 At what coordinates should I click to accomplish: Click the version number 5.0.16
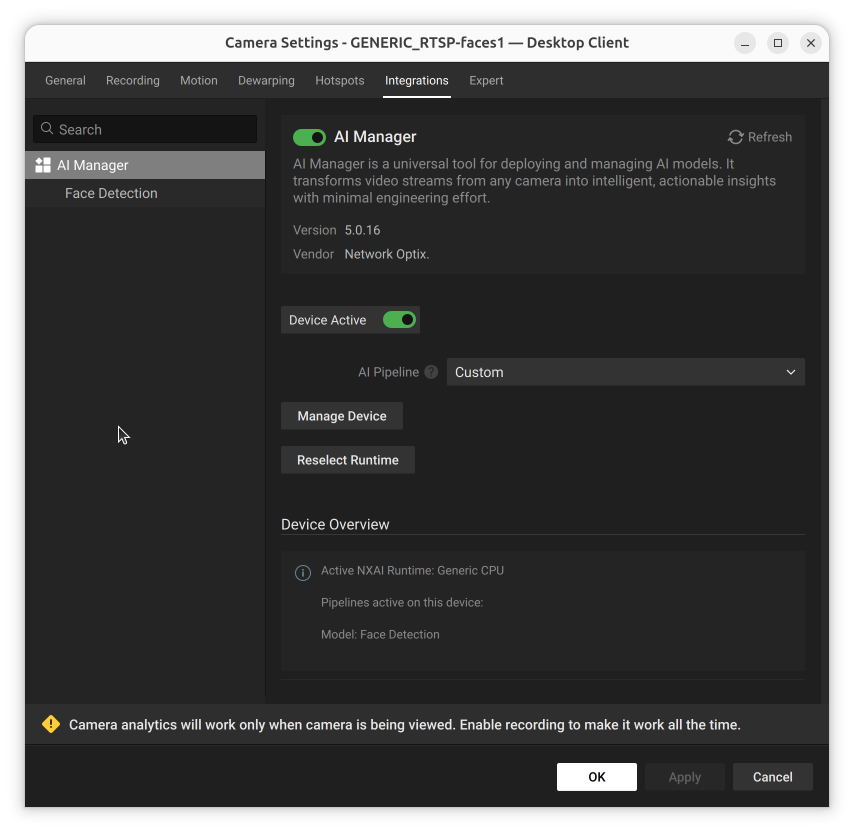click(362, 230)
